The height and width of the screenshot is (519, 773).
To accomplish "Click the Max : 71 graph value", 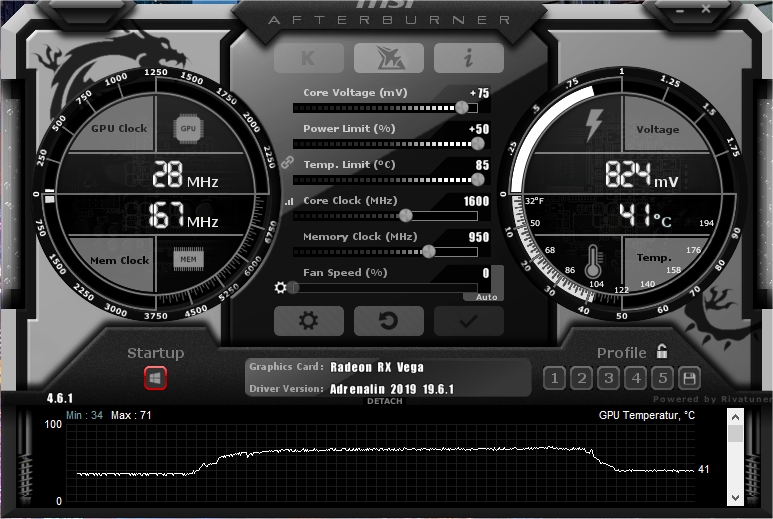I will [131, 415].
